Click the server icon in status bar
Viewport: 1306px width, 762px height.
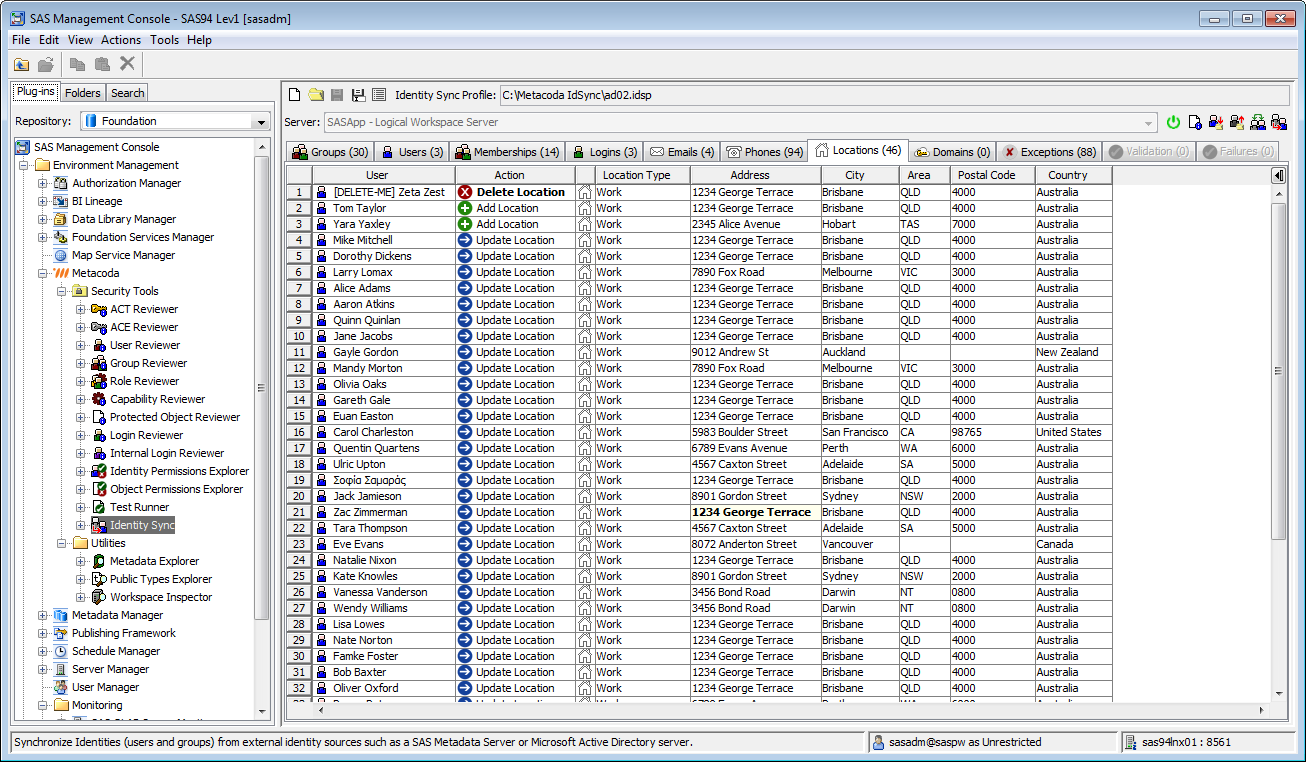pos(1130,742)
